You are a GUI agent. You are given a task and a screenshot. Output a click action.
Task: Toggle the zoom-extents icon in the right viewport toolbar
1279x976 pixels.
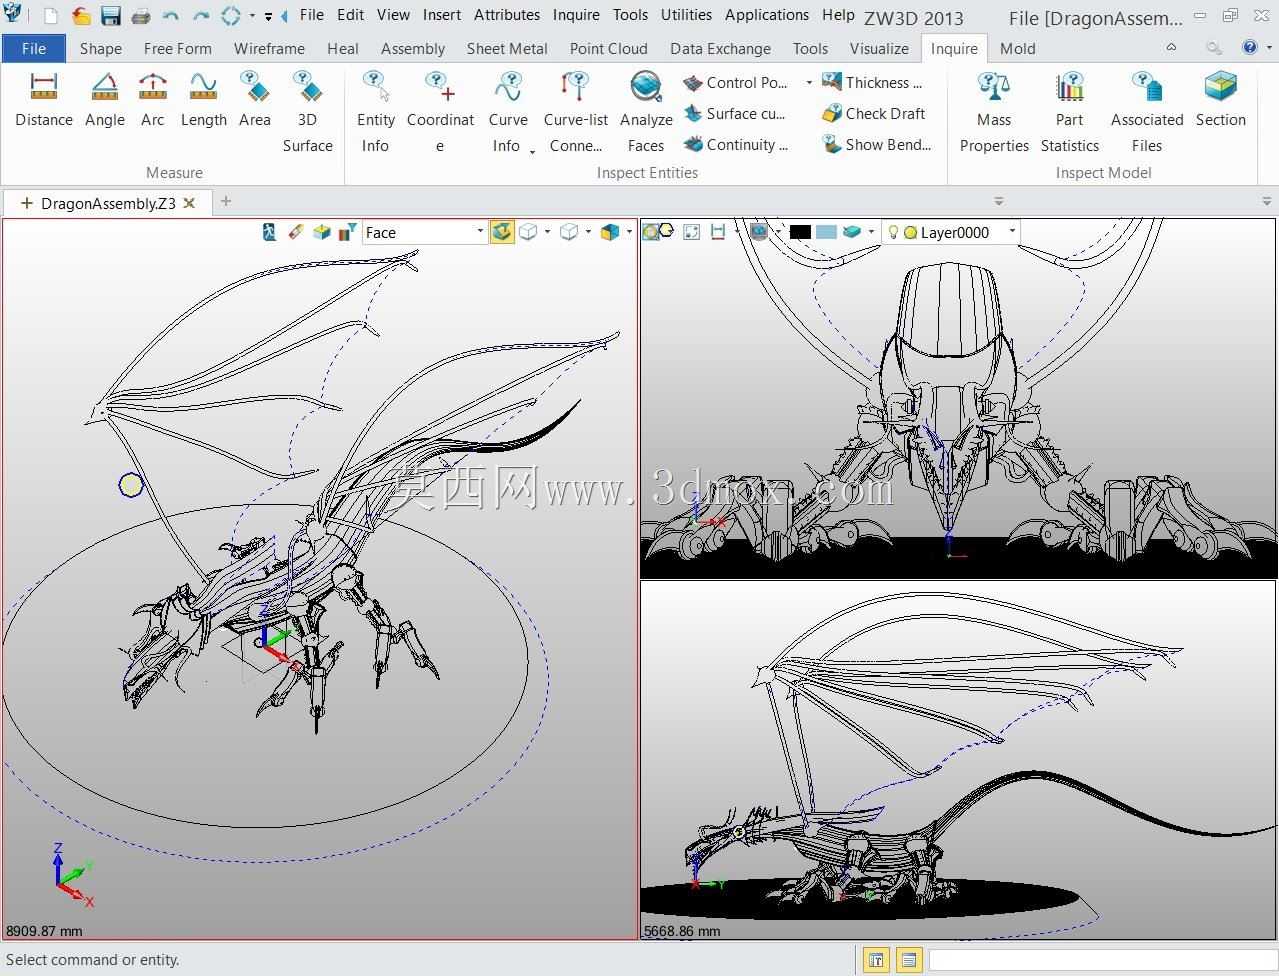point(692,232)
